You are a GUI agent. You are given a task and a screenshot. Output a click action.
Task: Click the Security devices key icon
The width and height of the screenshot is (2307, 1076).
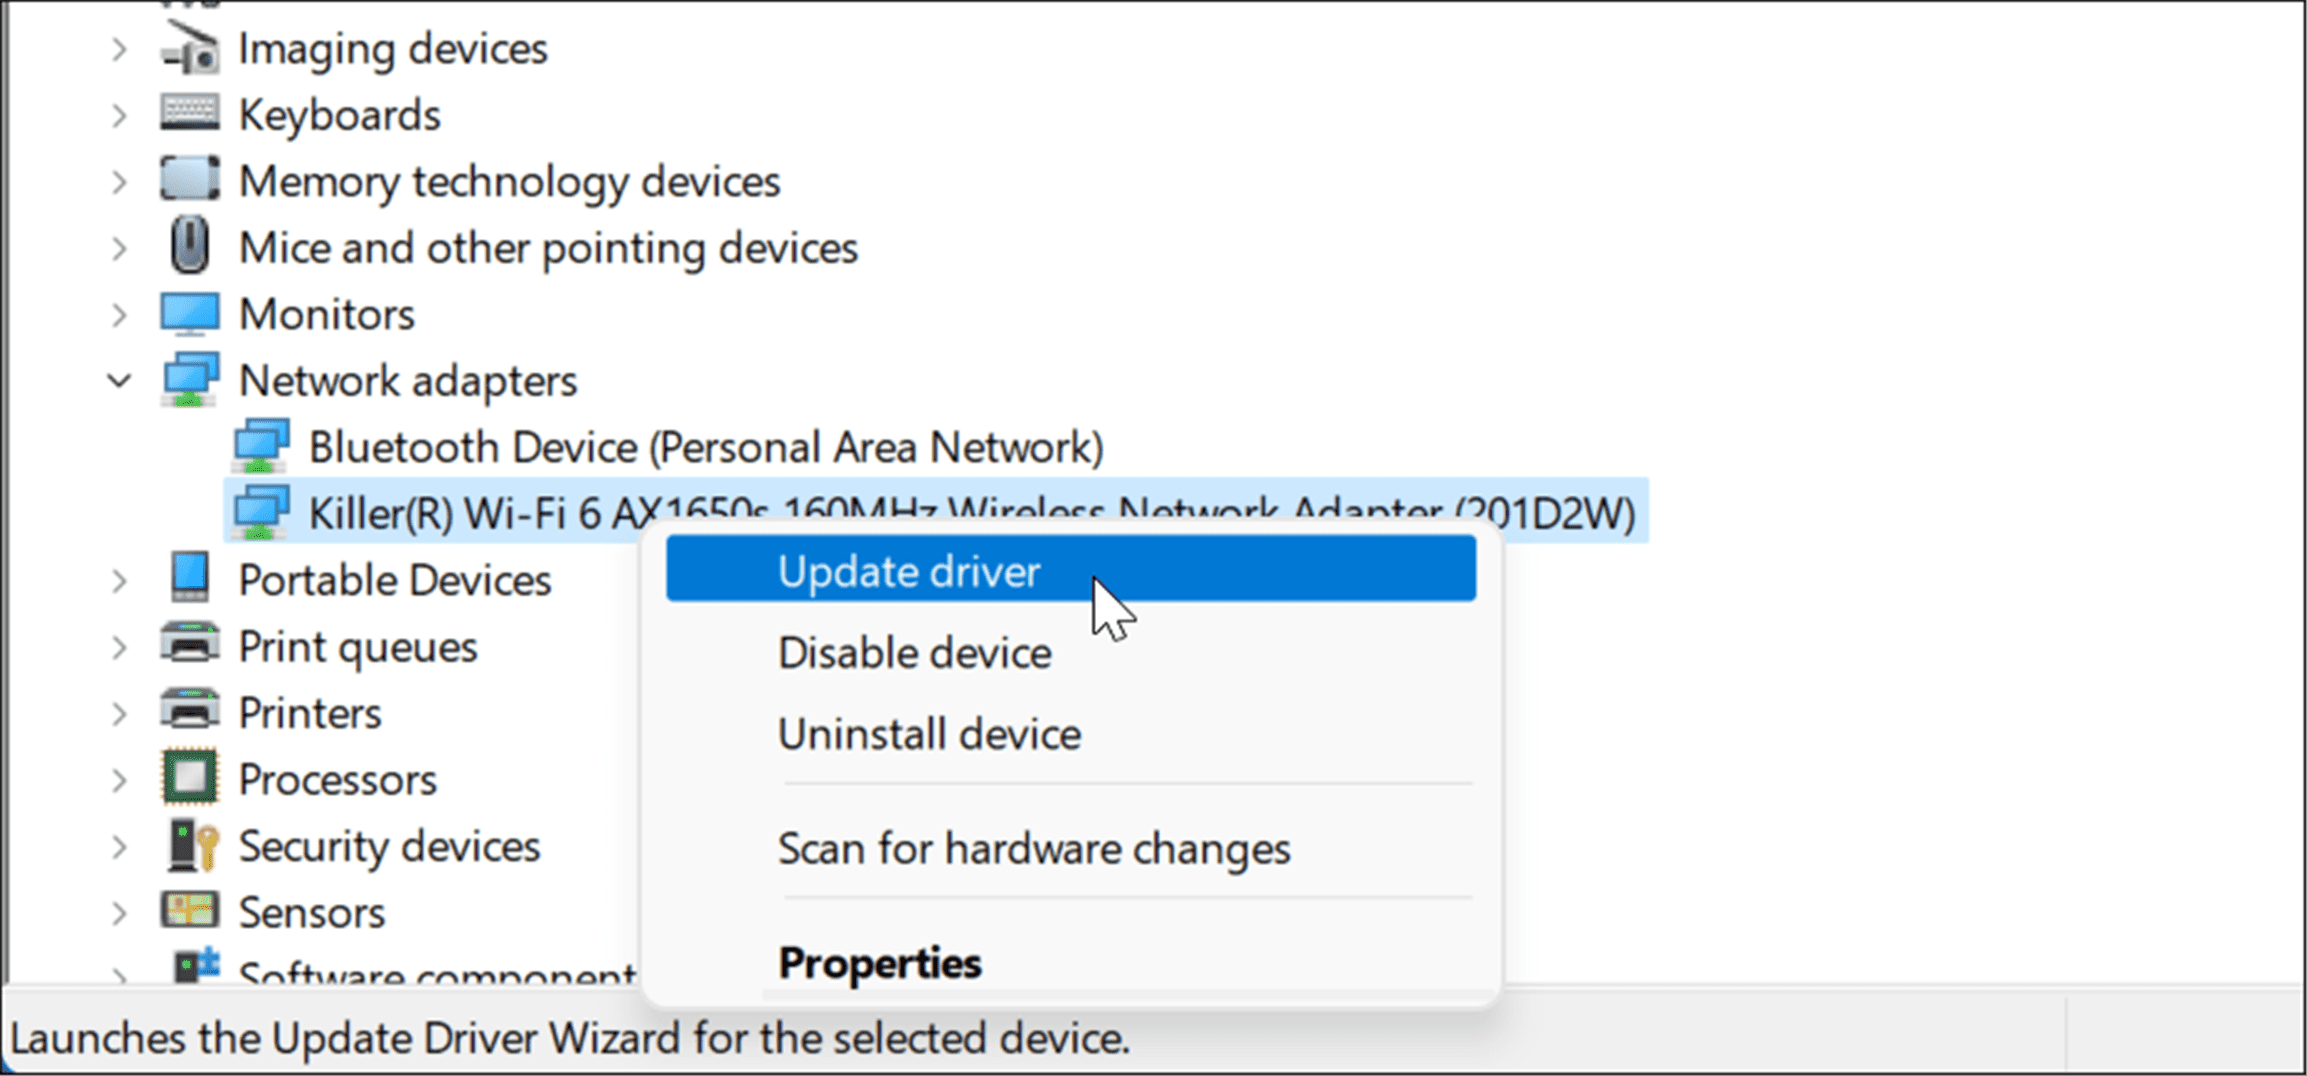(192, 845)
